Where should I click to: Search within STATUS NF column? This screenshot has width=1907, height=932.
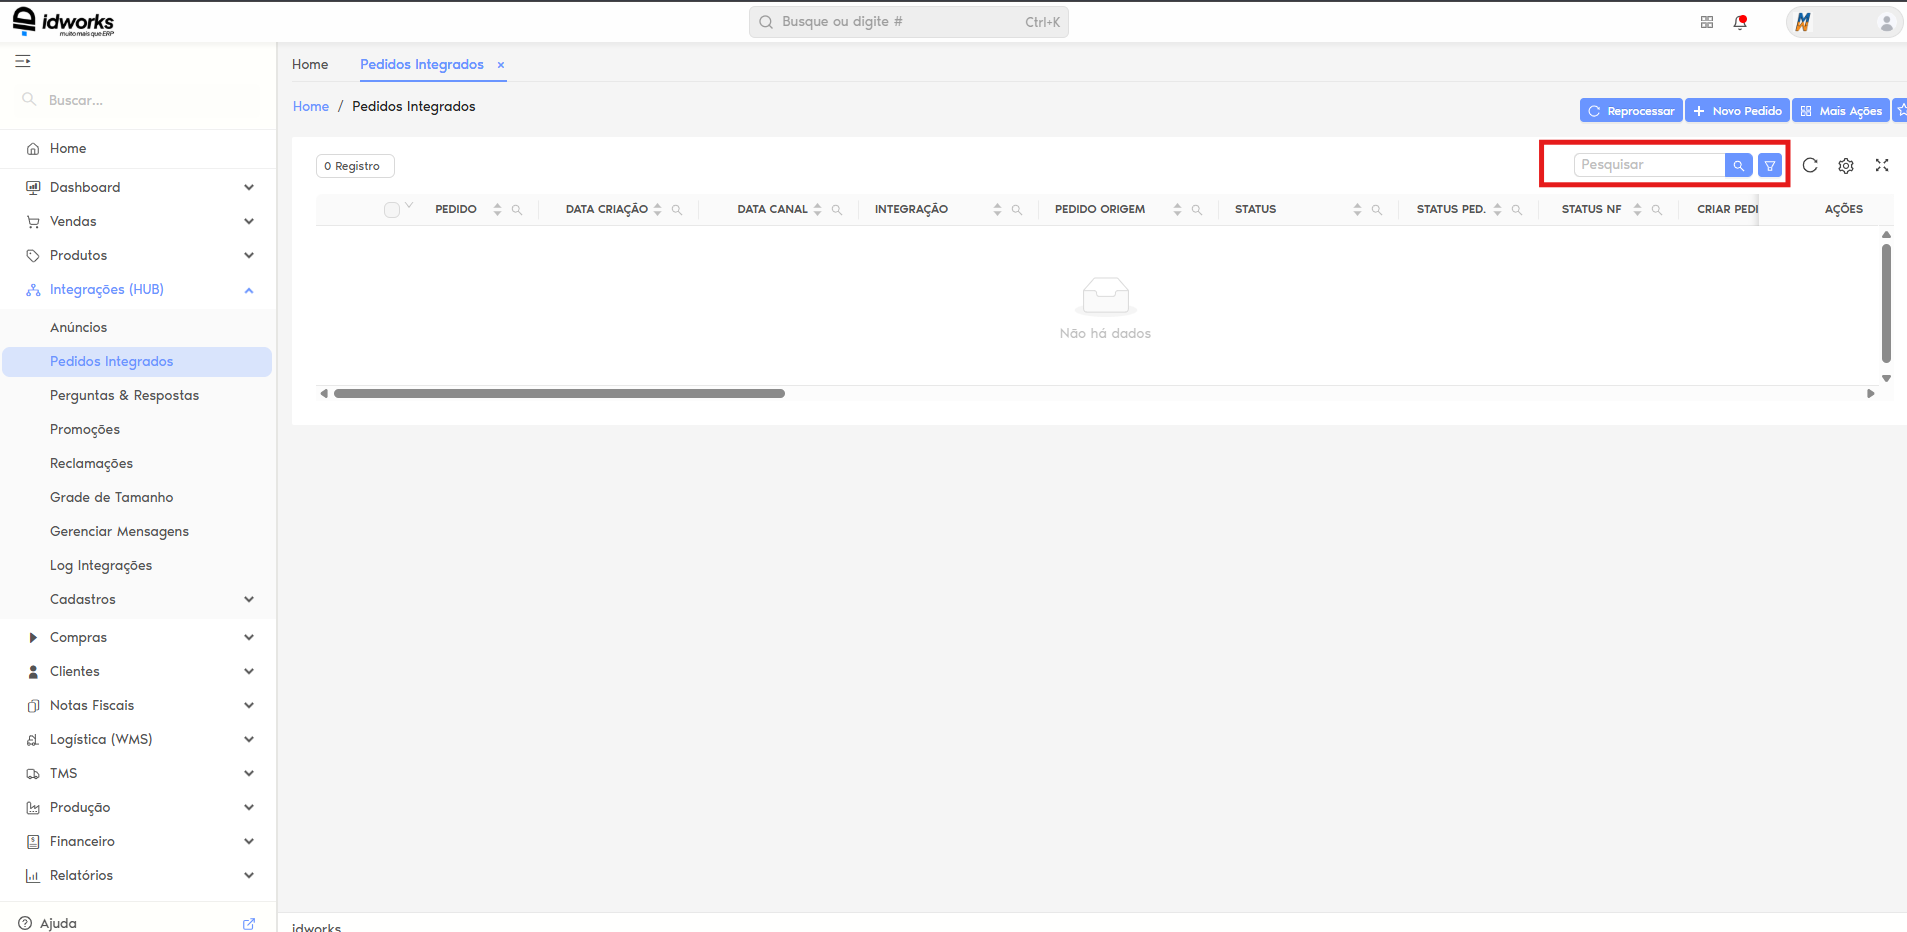click(1657, 209)
